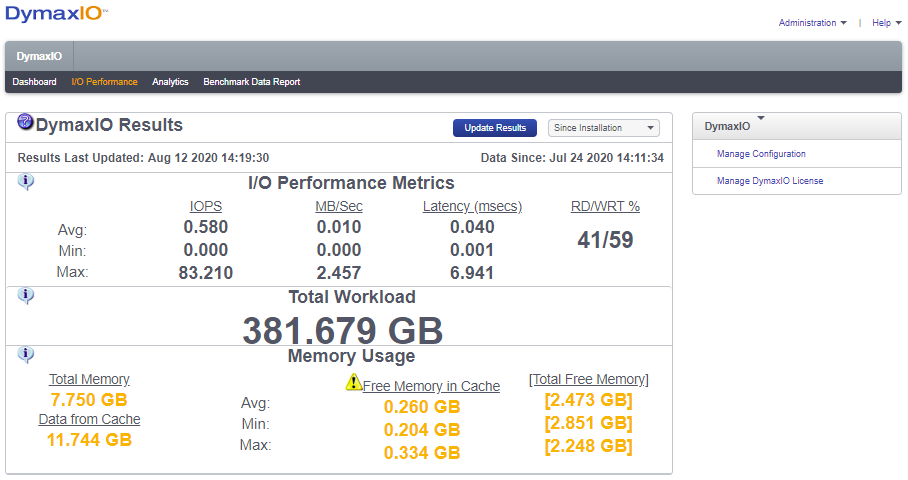Switch to the Dashboard tab
The image size is (908, 480).
click(x=34, y=82)
